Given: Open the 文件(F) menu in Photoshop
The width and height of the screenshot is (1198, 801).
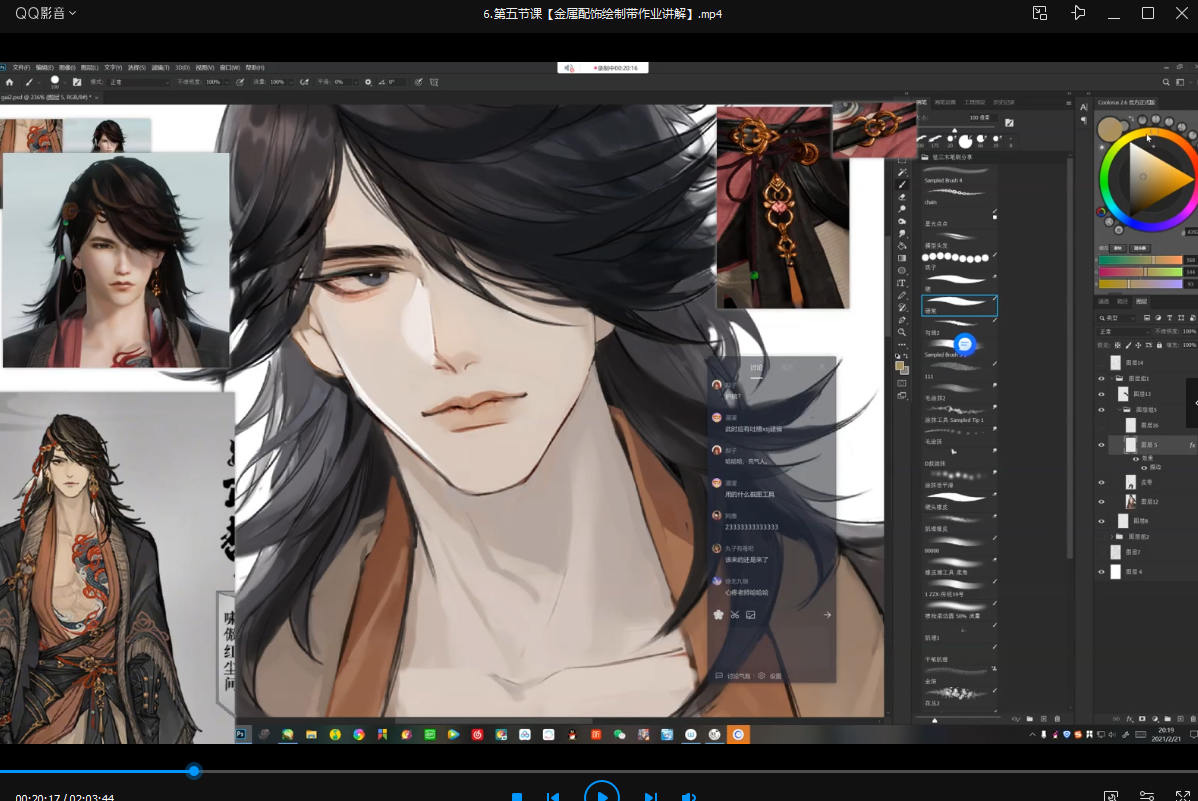Looking at the screenshot, I should point(21,67).
